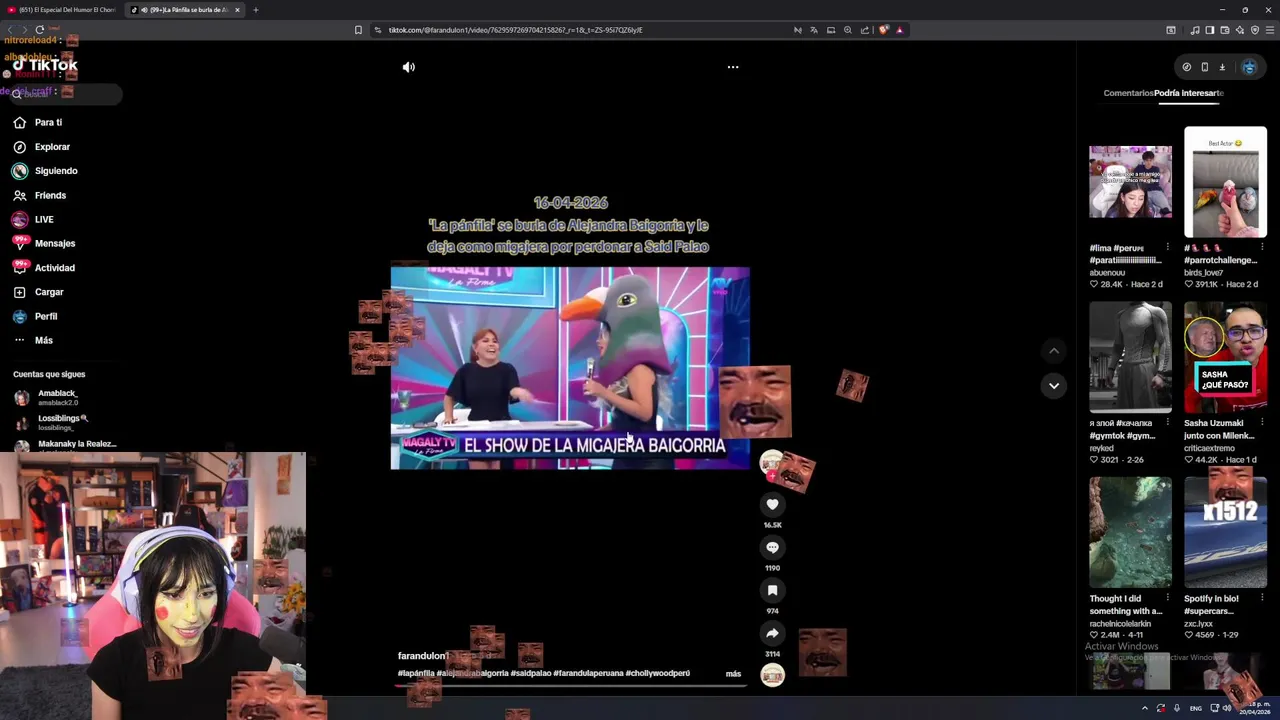Like the video with heart icon
This screenshot has width=1280, height=720.
[772, 505]
